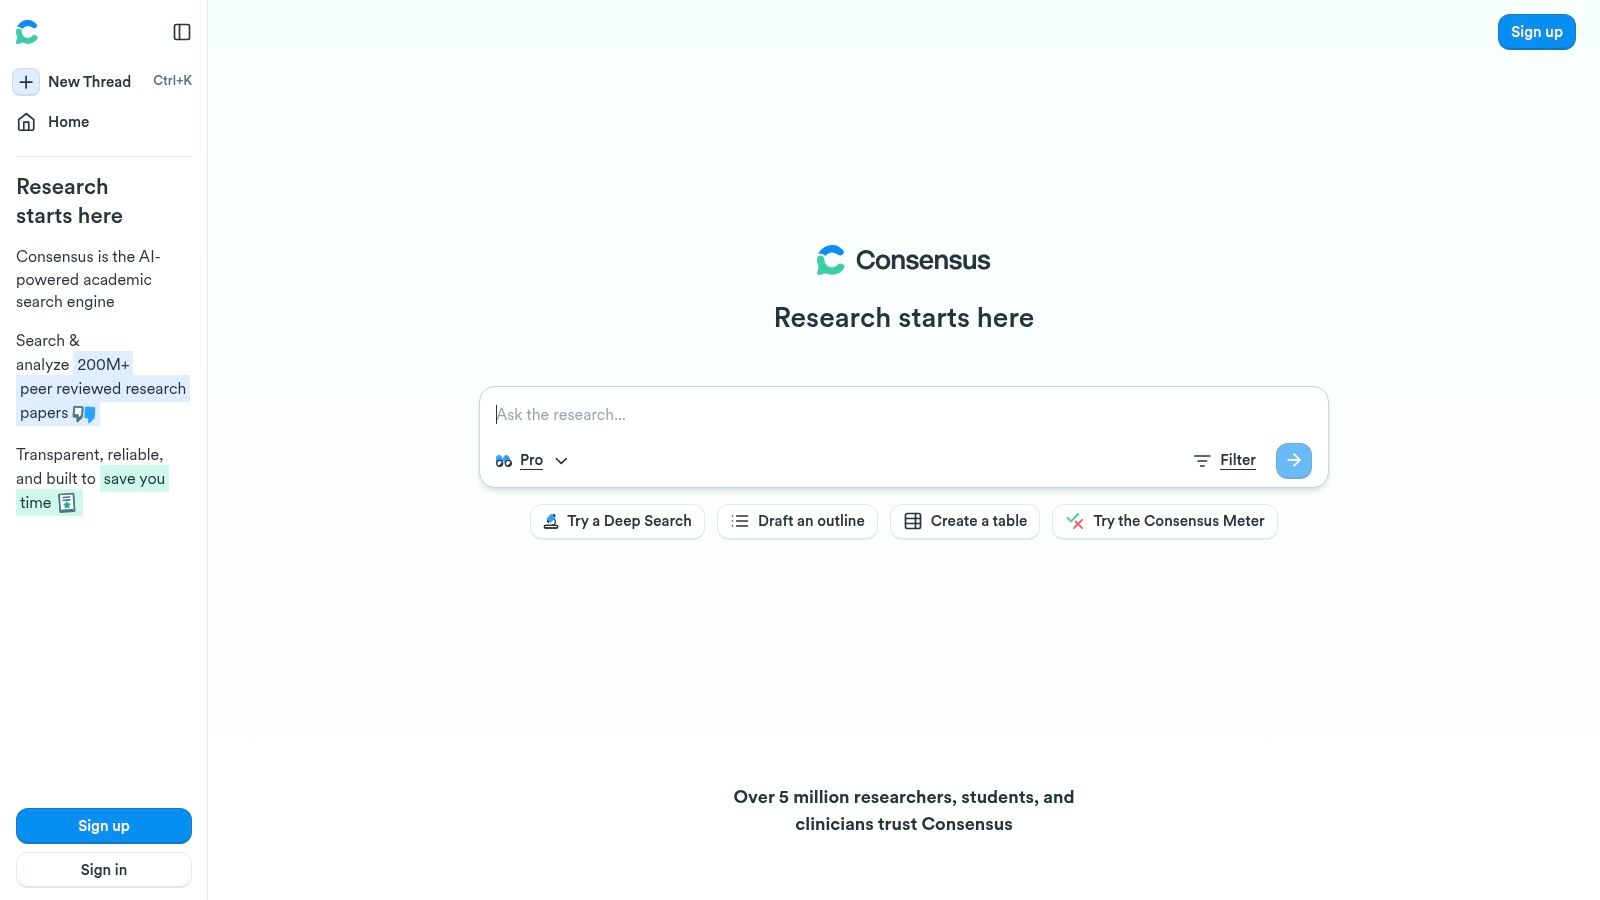Collapse the sidebar panel

coord(182,32)
